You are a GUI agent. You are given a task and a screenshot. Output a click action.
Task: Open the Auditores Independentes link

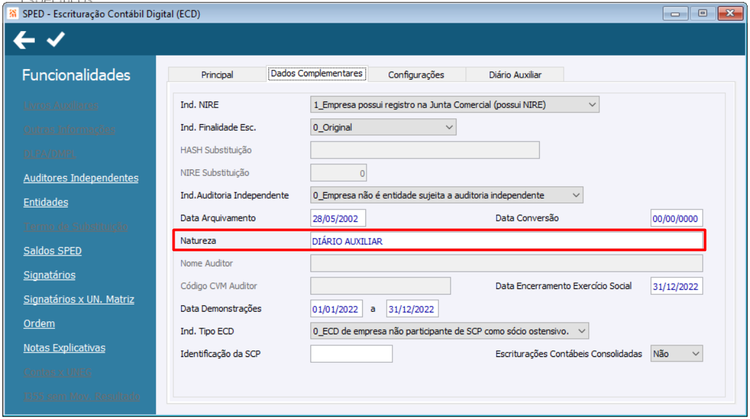click(81, 178)
